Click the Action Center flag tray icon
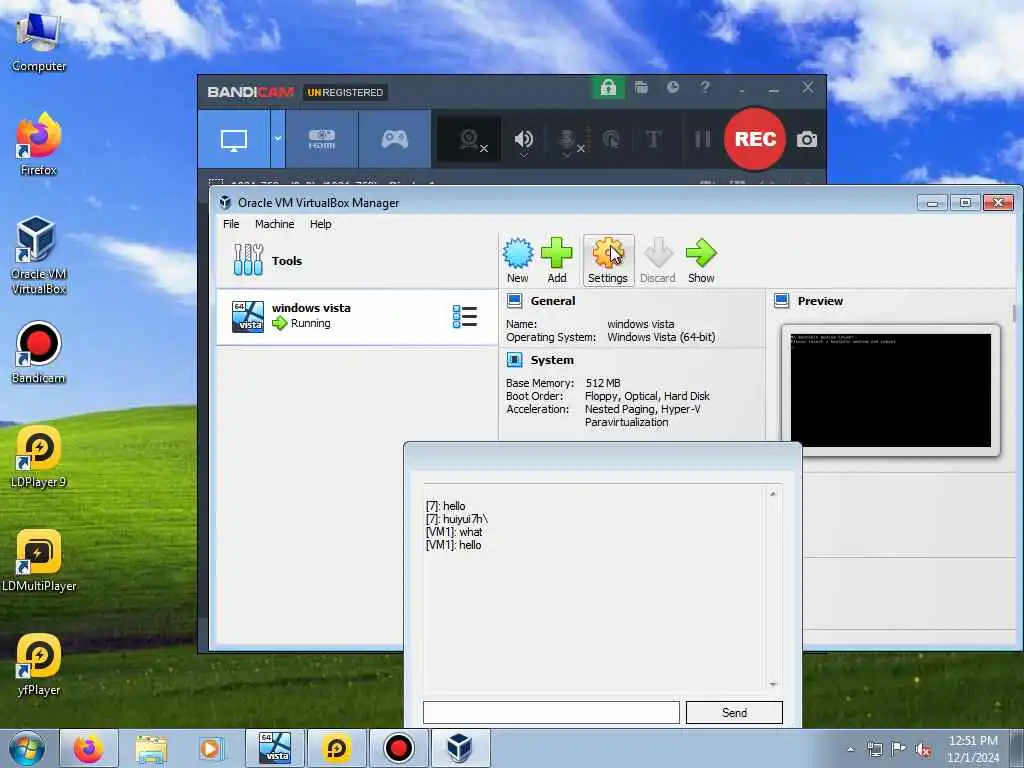1024x768 pixels. (899, 749)
